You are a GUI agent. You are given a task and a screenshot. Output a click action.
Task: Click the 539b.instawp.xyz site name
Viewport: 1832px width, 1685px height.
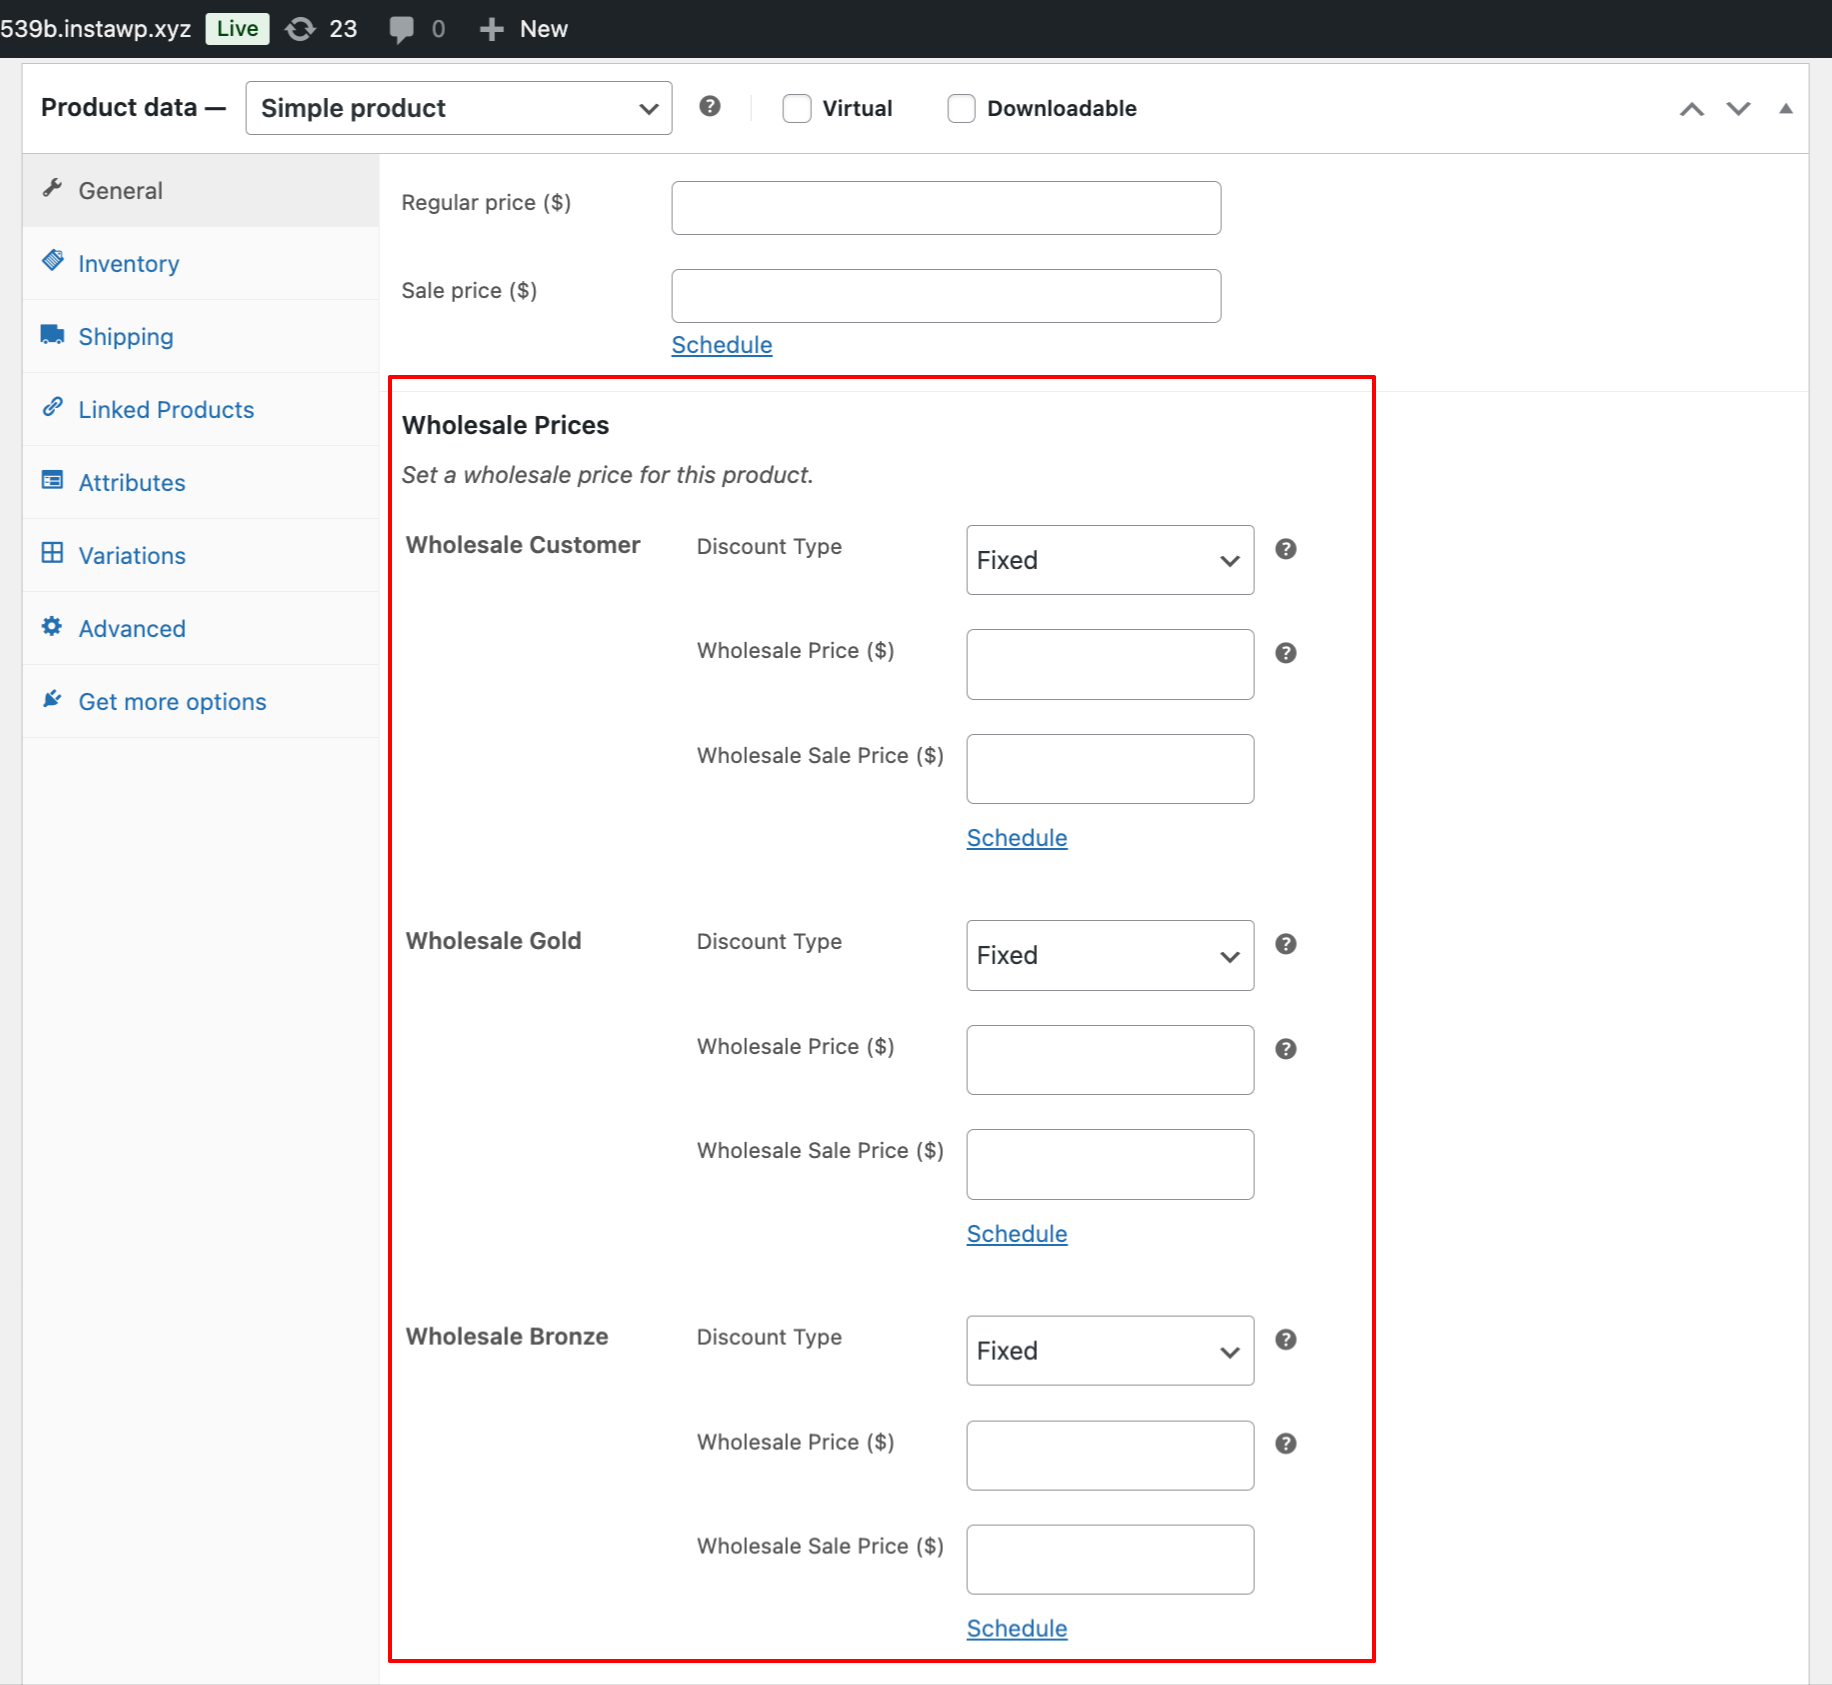(96, 29)
